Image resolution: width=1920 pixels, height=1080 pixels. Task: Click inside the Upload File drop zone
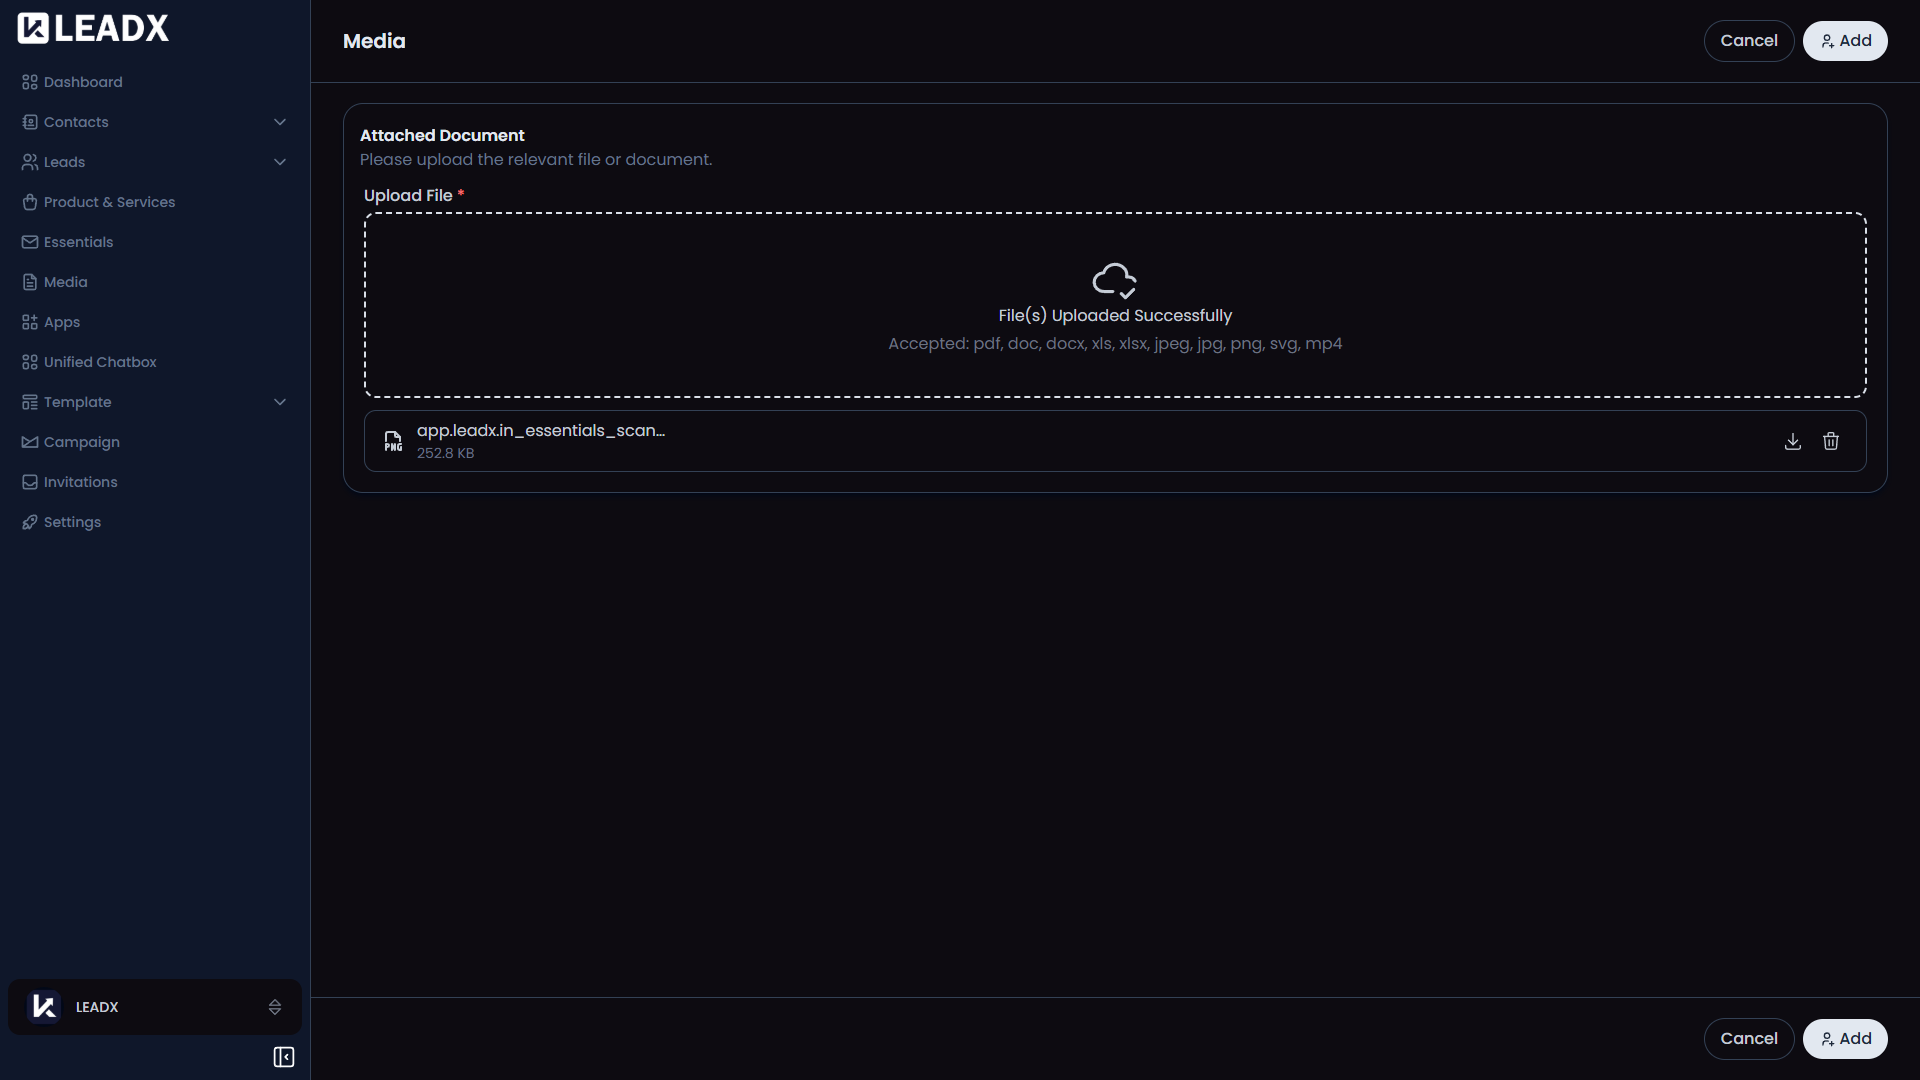tap(1114, 305)
